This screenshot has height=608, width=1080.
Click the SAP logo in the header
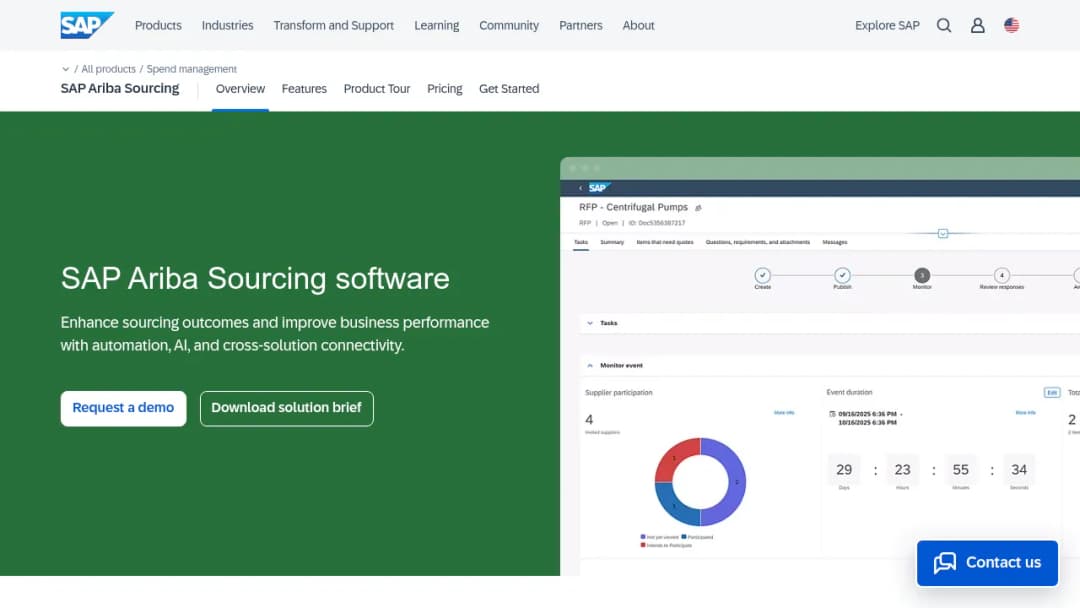(x=86, y=25)
